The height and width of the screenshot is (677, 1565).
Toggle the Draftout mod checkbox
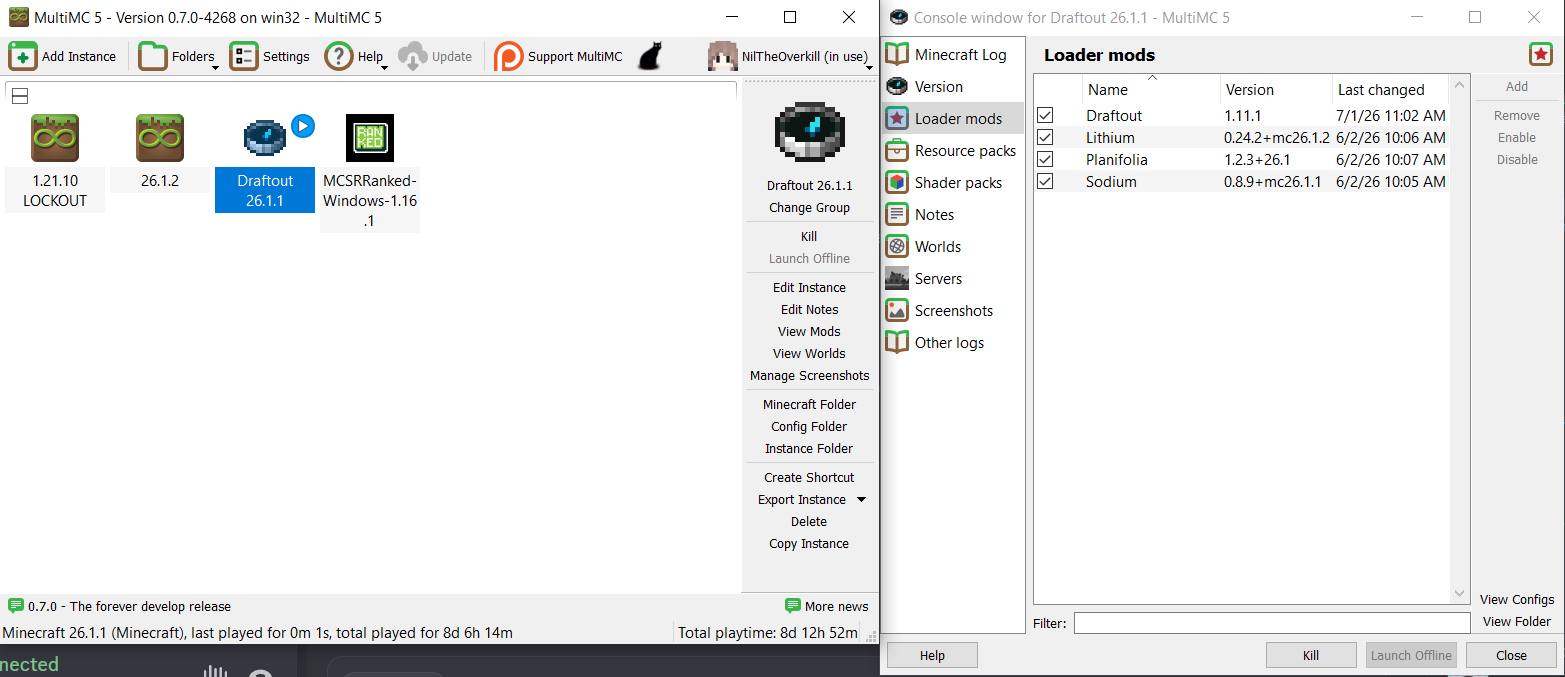click(1045, 116)
